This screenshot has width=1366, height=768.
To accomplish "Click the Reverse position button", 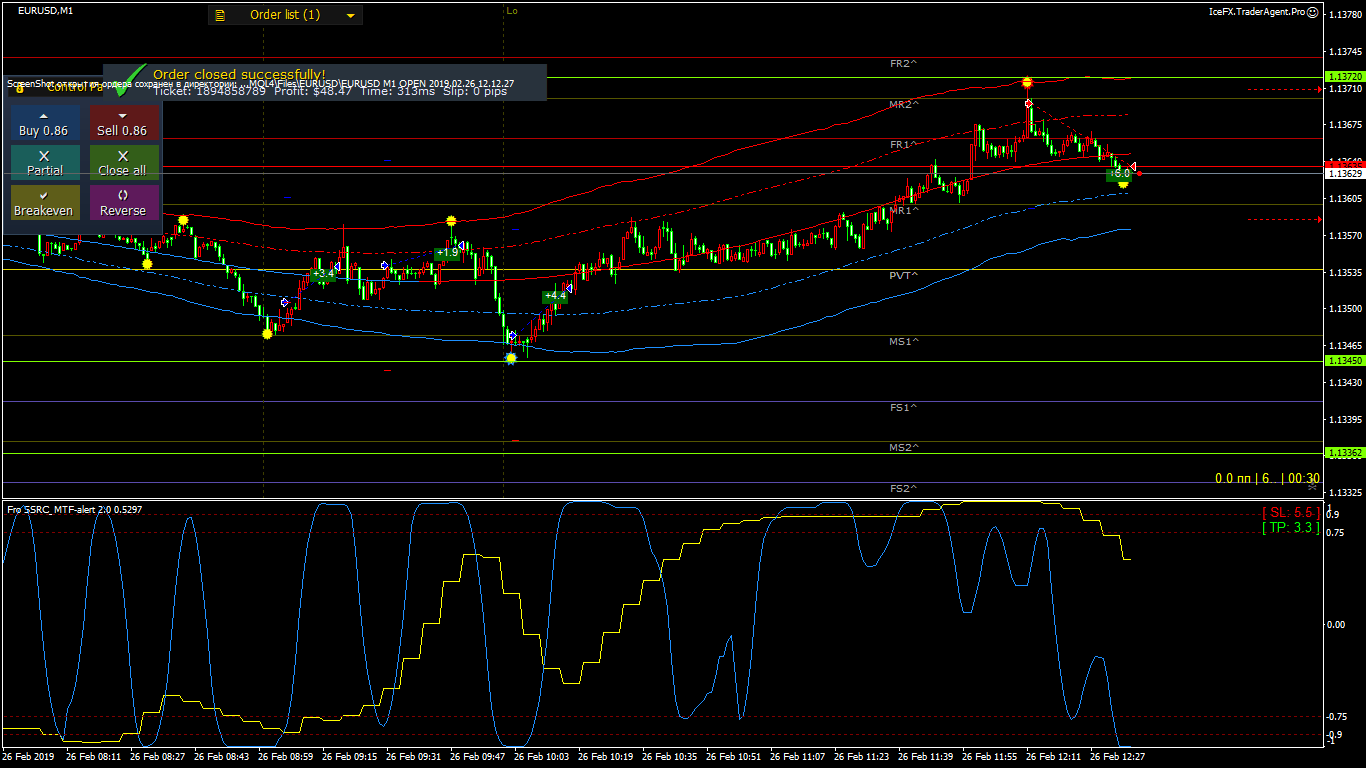I will click(124, 203).
